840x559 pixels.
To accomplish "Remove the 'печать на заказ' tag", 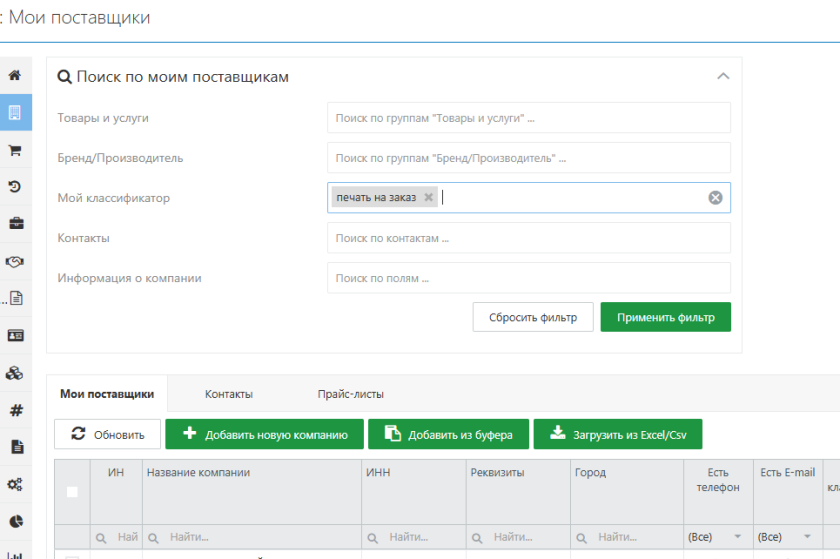I will pos(429,198).
